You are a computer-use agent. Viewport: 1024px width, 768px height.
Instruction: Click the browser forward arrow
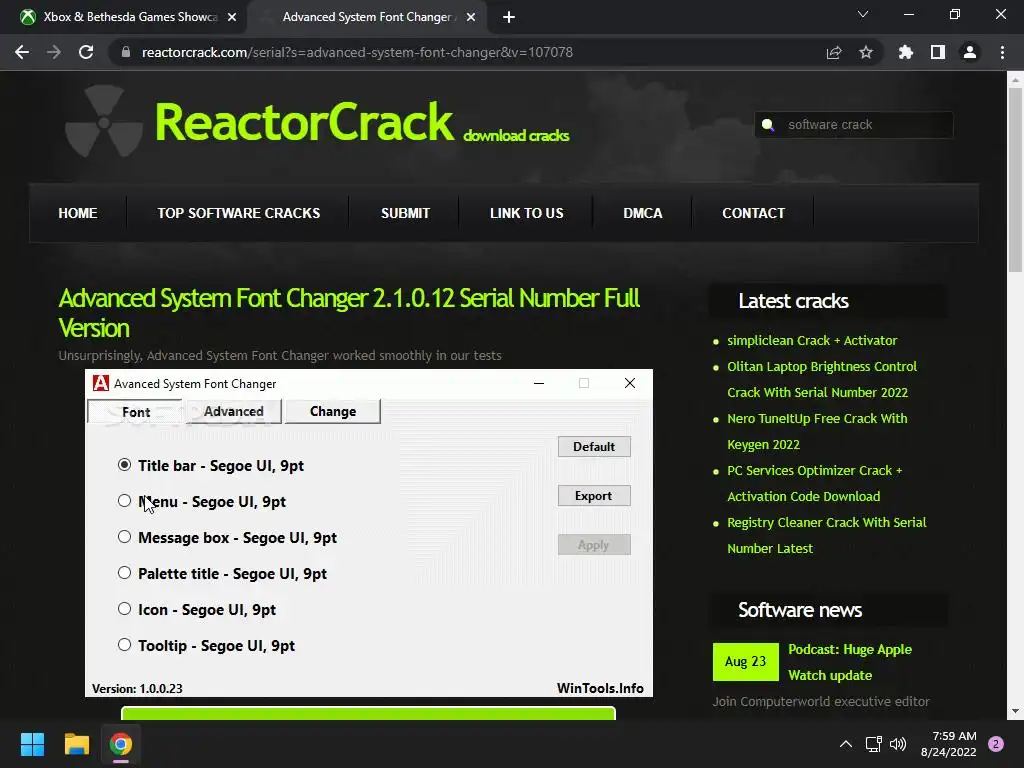tap(54, 52)
